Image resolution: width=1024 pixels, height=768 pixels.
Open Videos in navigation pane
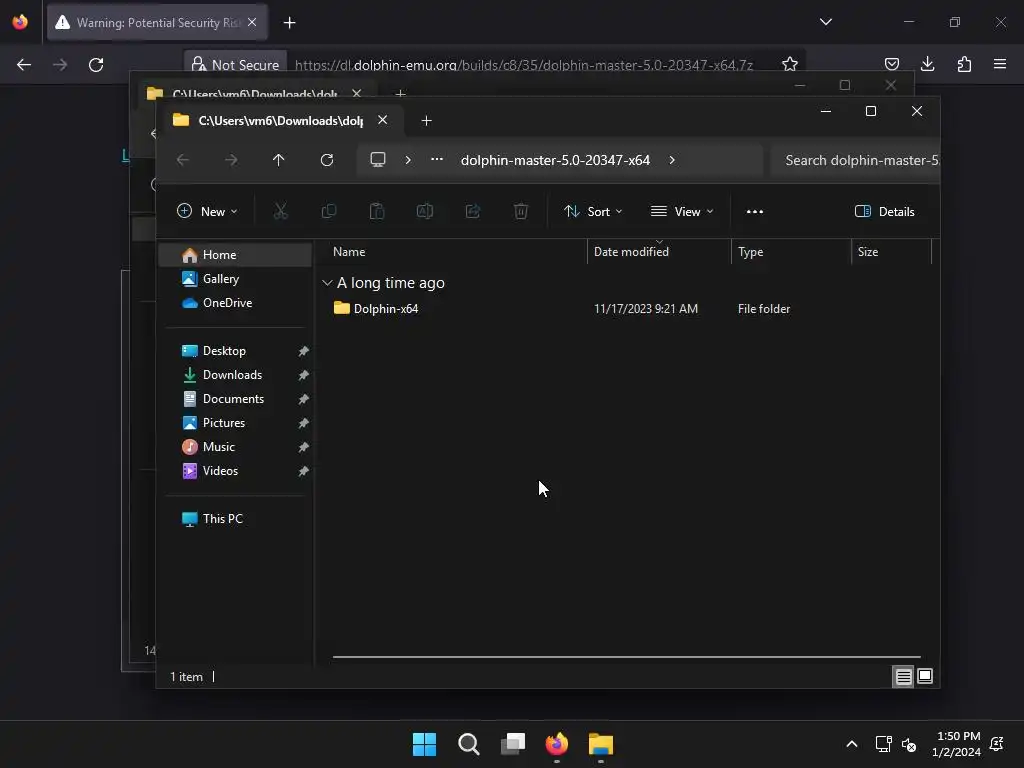coord(235,471)
